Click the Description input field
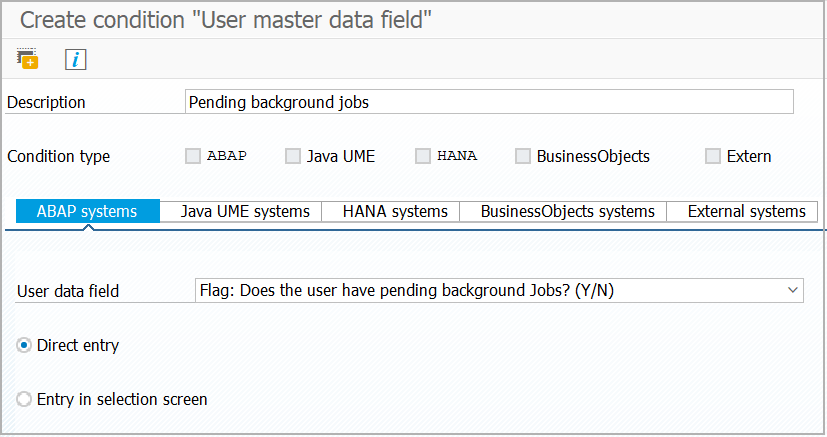This screenshot has width=827, height=437. [x=489, y=102]
